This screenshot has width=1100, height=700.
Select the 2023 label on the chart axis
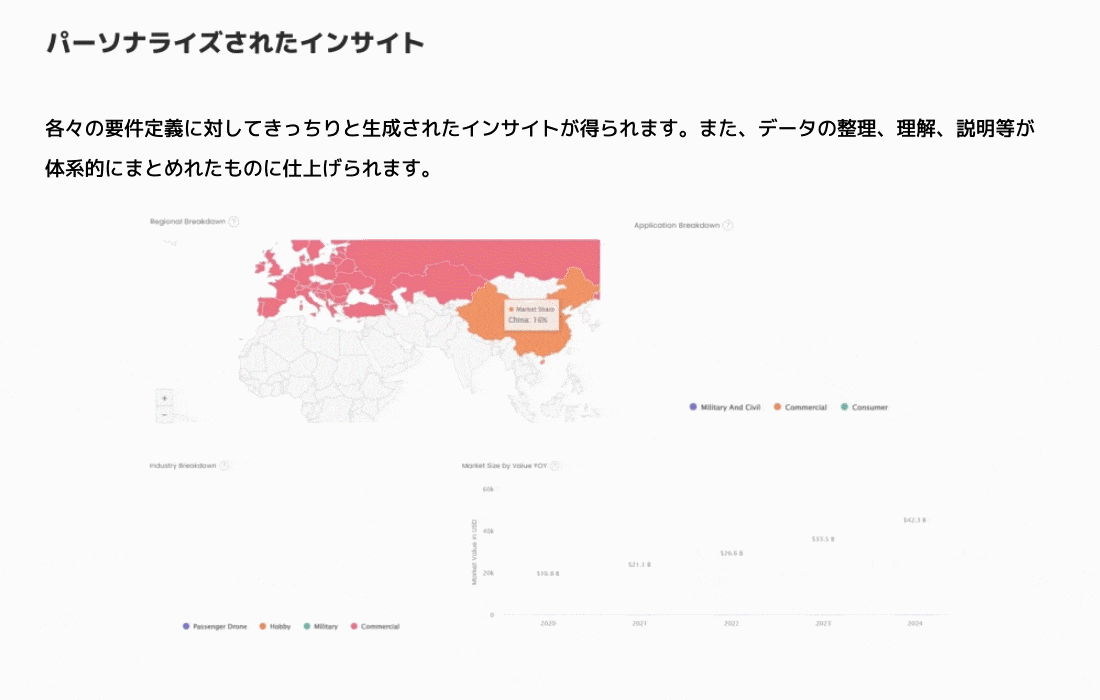[823, 624]
